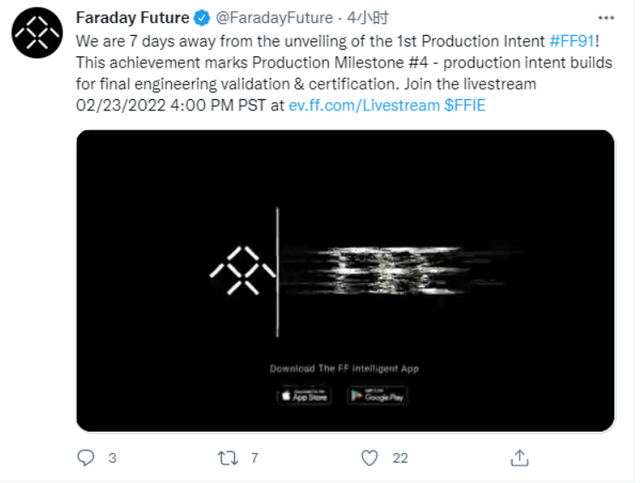Viewport: 640px width, 483px height.
Task: Click the Download The FF Intelligent App text
Action: pyautogui.click(x=344, y=369)
